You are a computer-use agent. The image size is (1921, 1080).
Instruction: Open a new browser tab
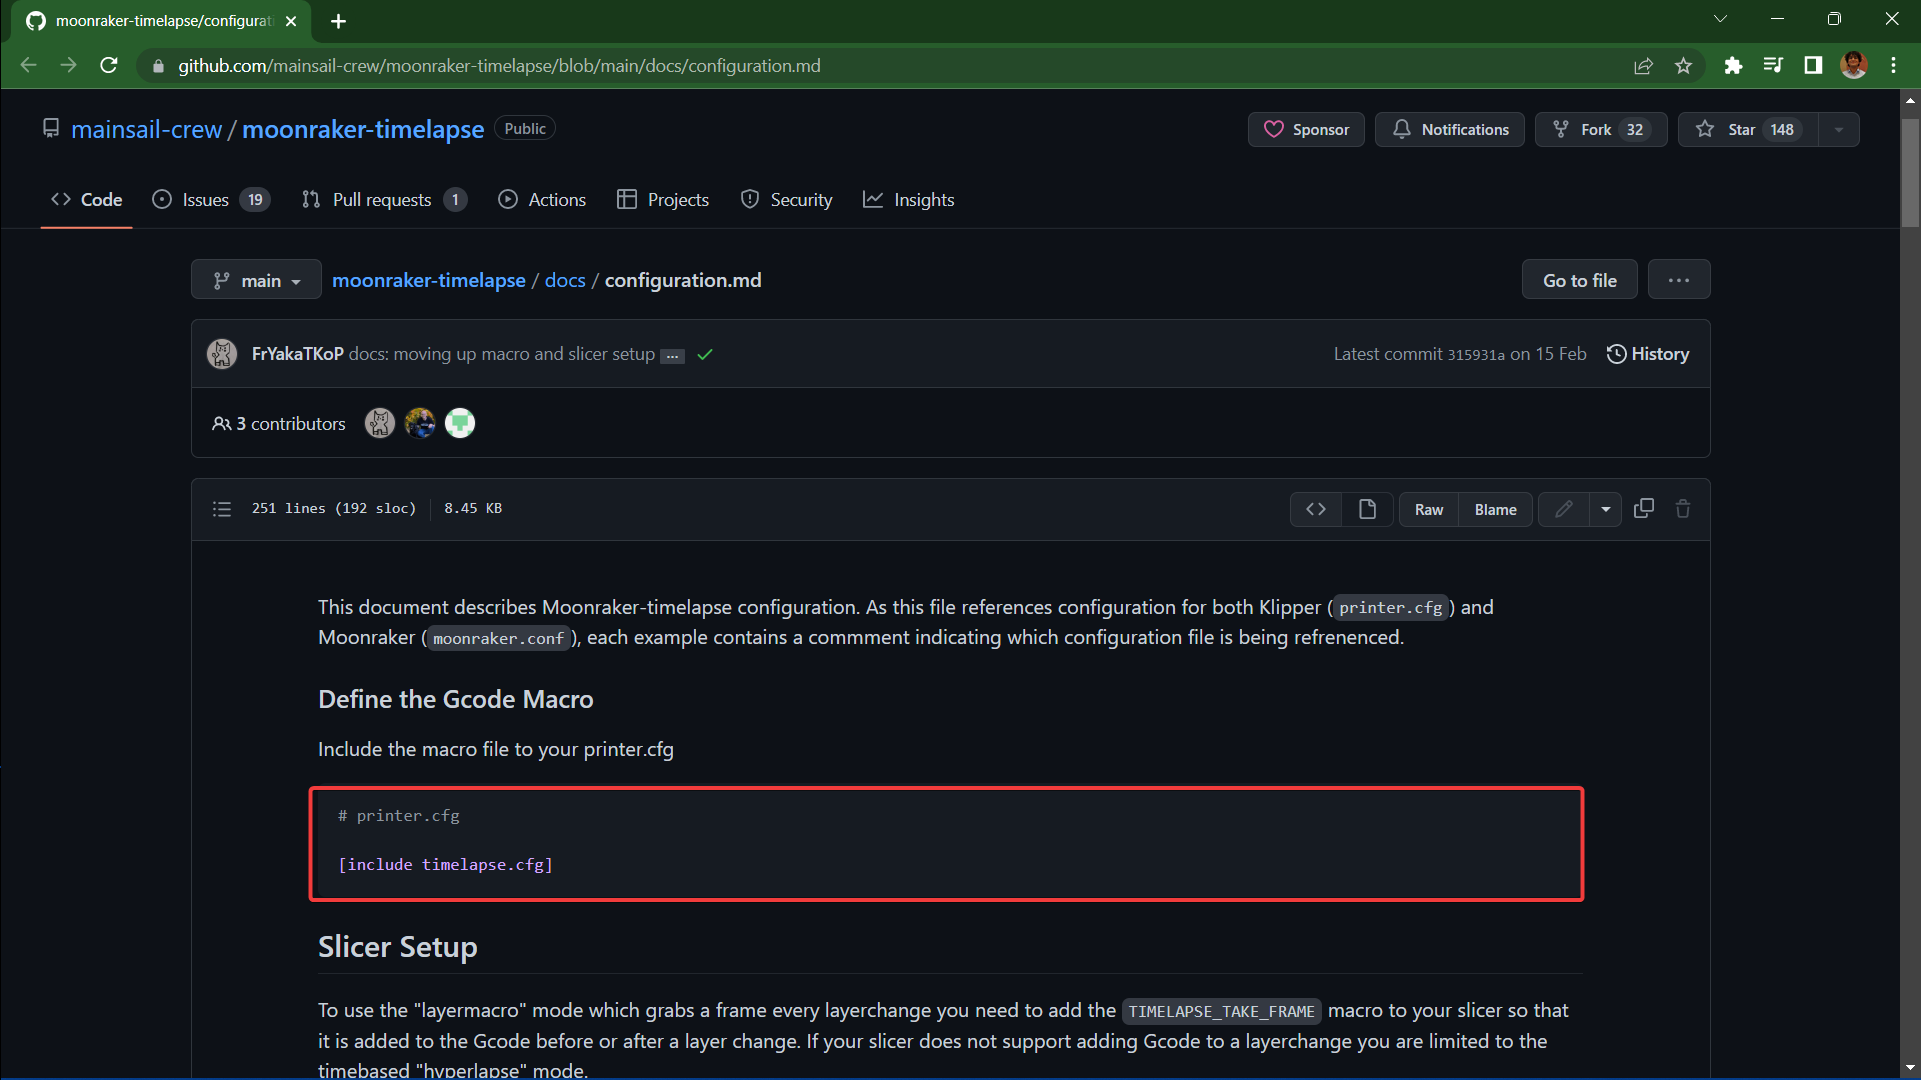338,21
